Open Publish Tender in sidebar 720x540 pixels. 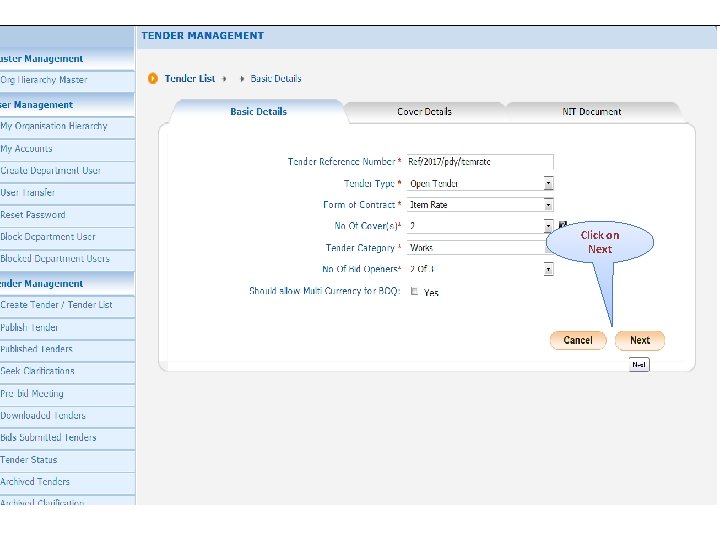point(67,327)
